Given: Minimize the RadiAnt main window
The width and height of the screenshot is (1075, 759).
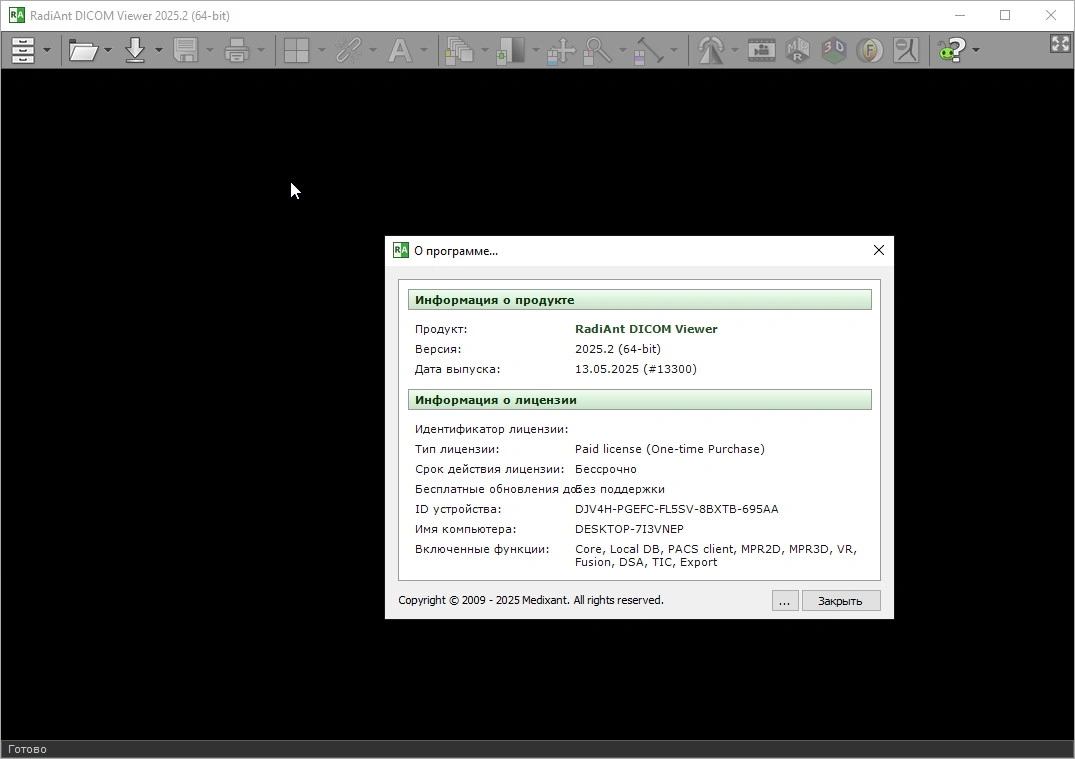Looking at the screenshot, I should (x=960, y=15).
